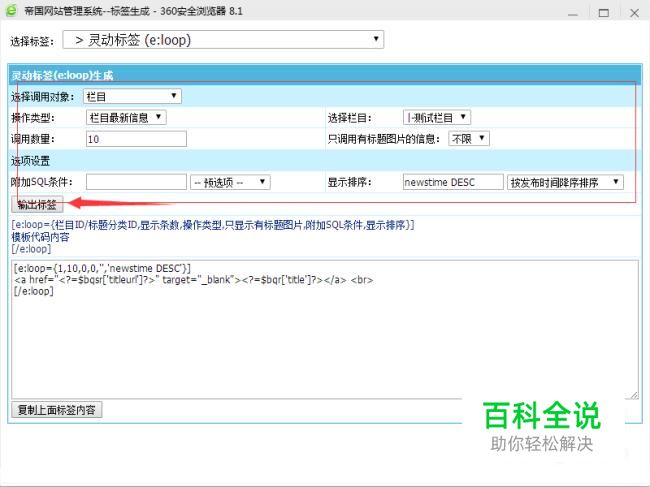Maximize the browser window
650x487 pixels.
[604, 13]
